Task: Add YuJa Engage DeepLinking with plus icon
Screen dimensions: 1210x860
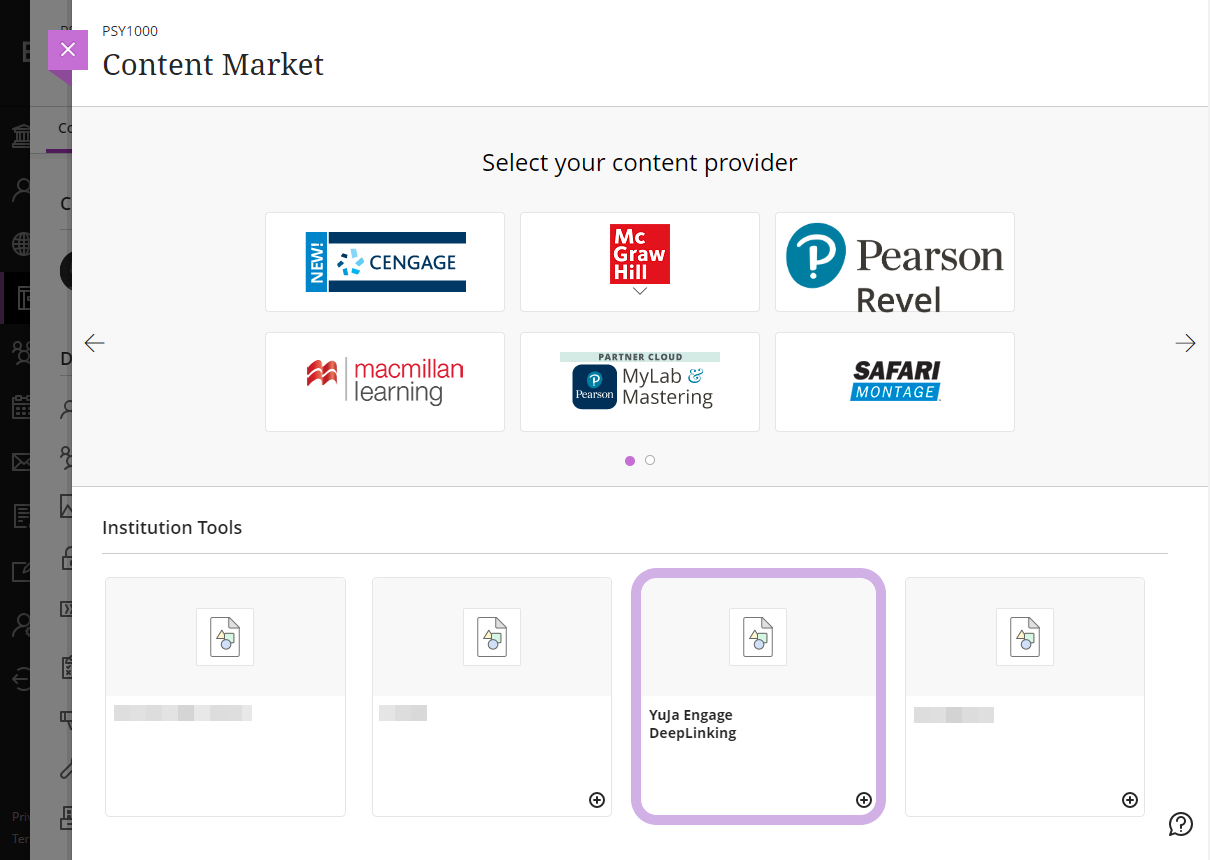Action: point(864,800)
